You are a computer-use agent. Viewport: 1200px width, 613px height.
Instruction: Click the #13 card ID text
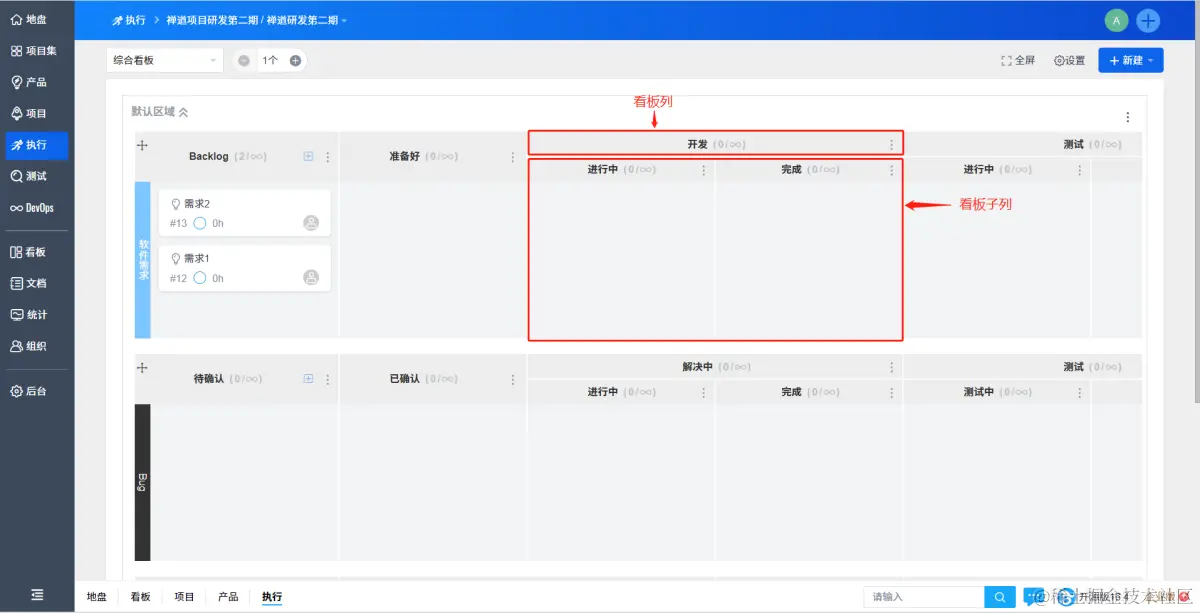pos(178,224)
